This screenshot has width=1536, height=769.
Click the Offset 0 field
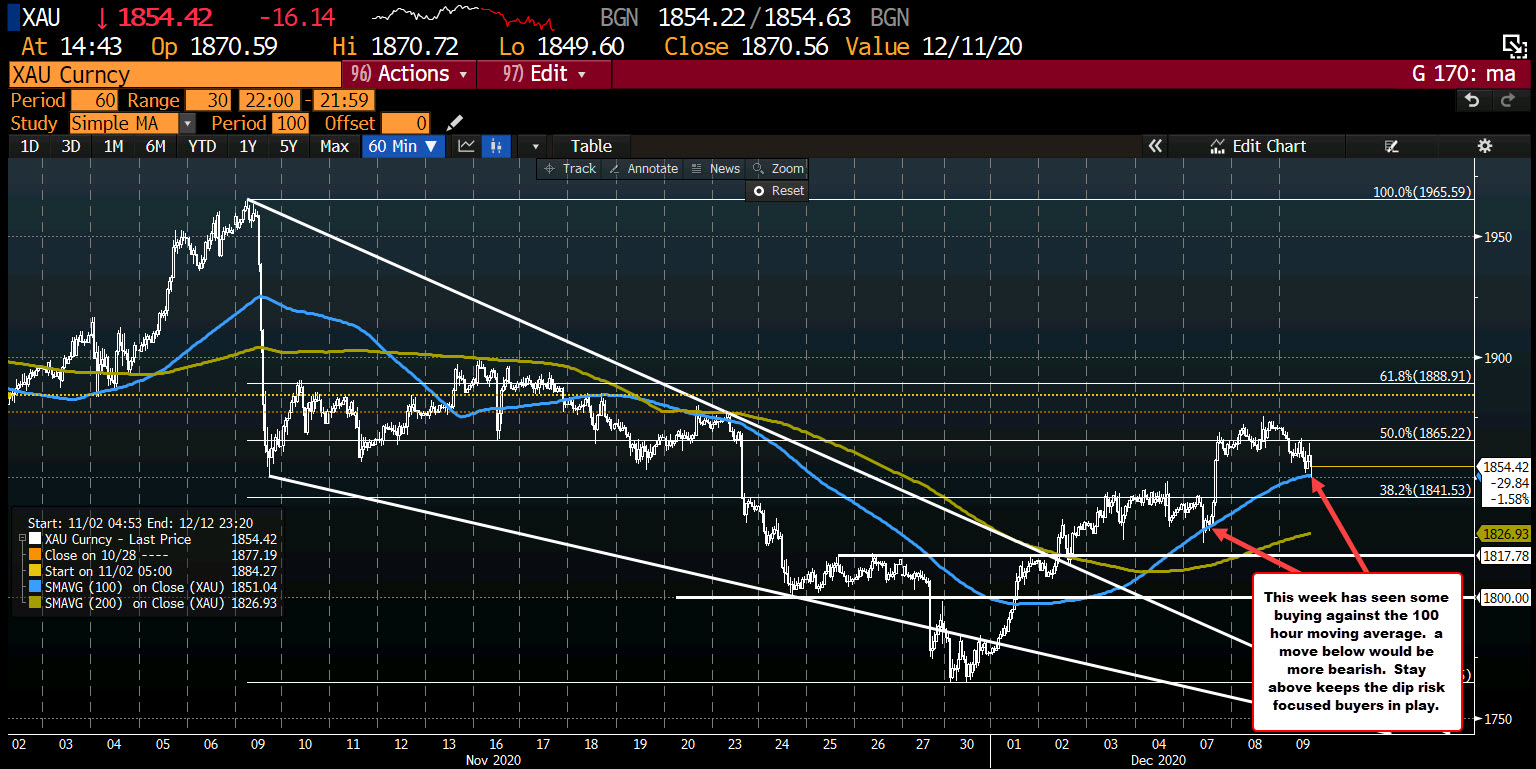tap(405, 123)
